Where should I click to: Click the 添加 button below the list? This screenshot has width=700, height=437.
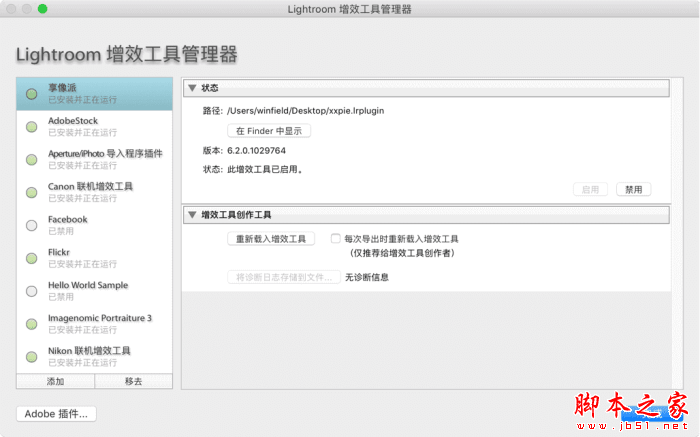pos(55,382)
